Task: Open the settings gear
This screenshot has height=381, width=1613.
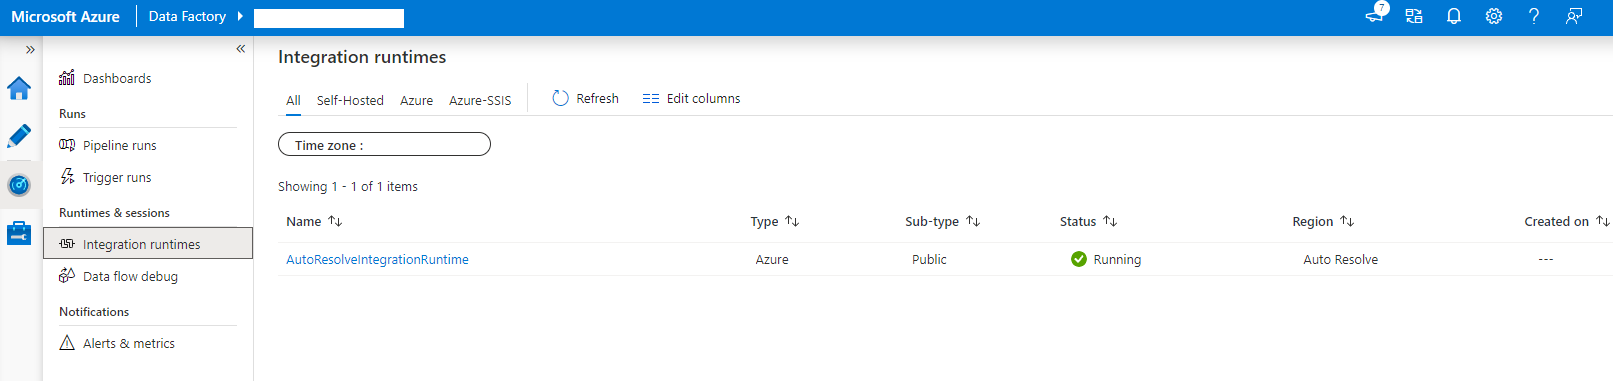Action: coord(1494,16)
